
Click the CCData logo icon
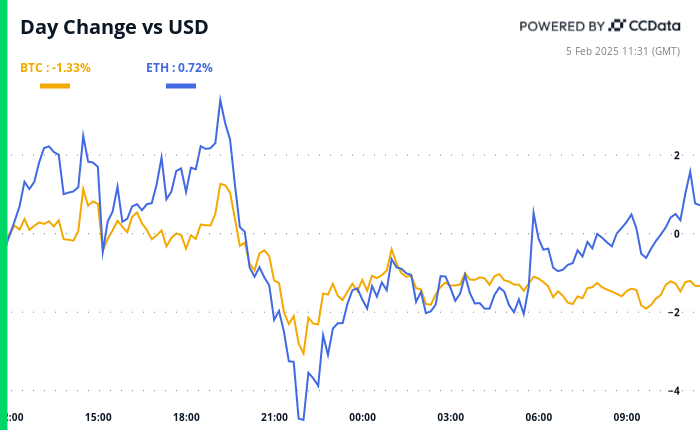coord(618,25)
